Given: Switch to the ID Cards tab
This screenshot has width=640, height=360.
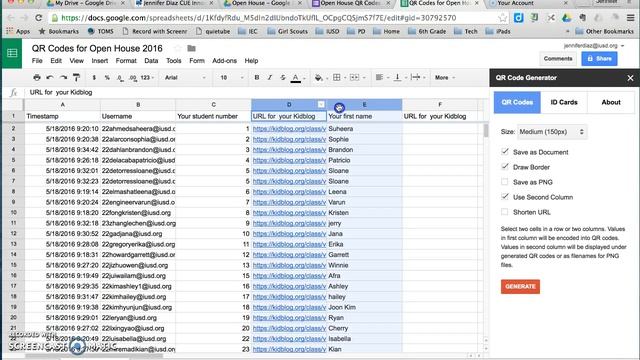Looking at the screenshot, I should click(564, 102).
